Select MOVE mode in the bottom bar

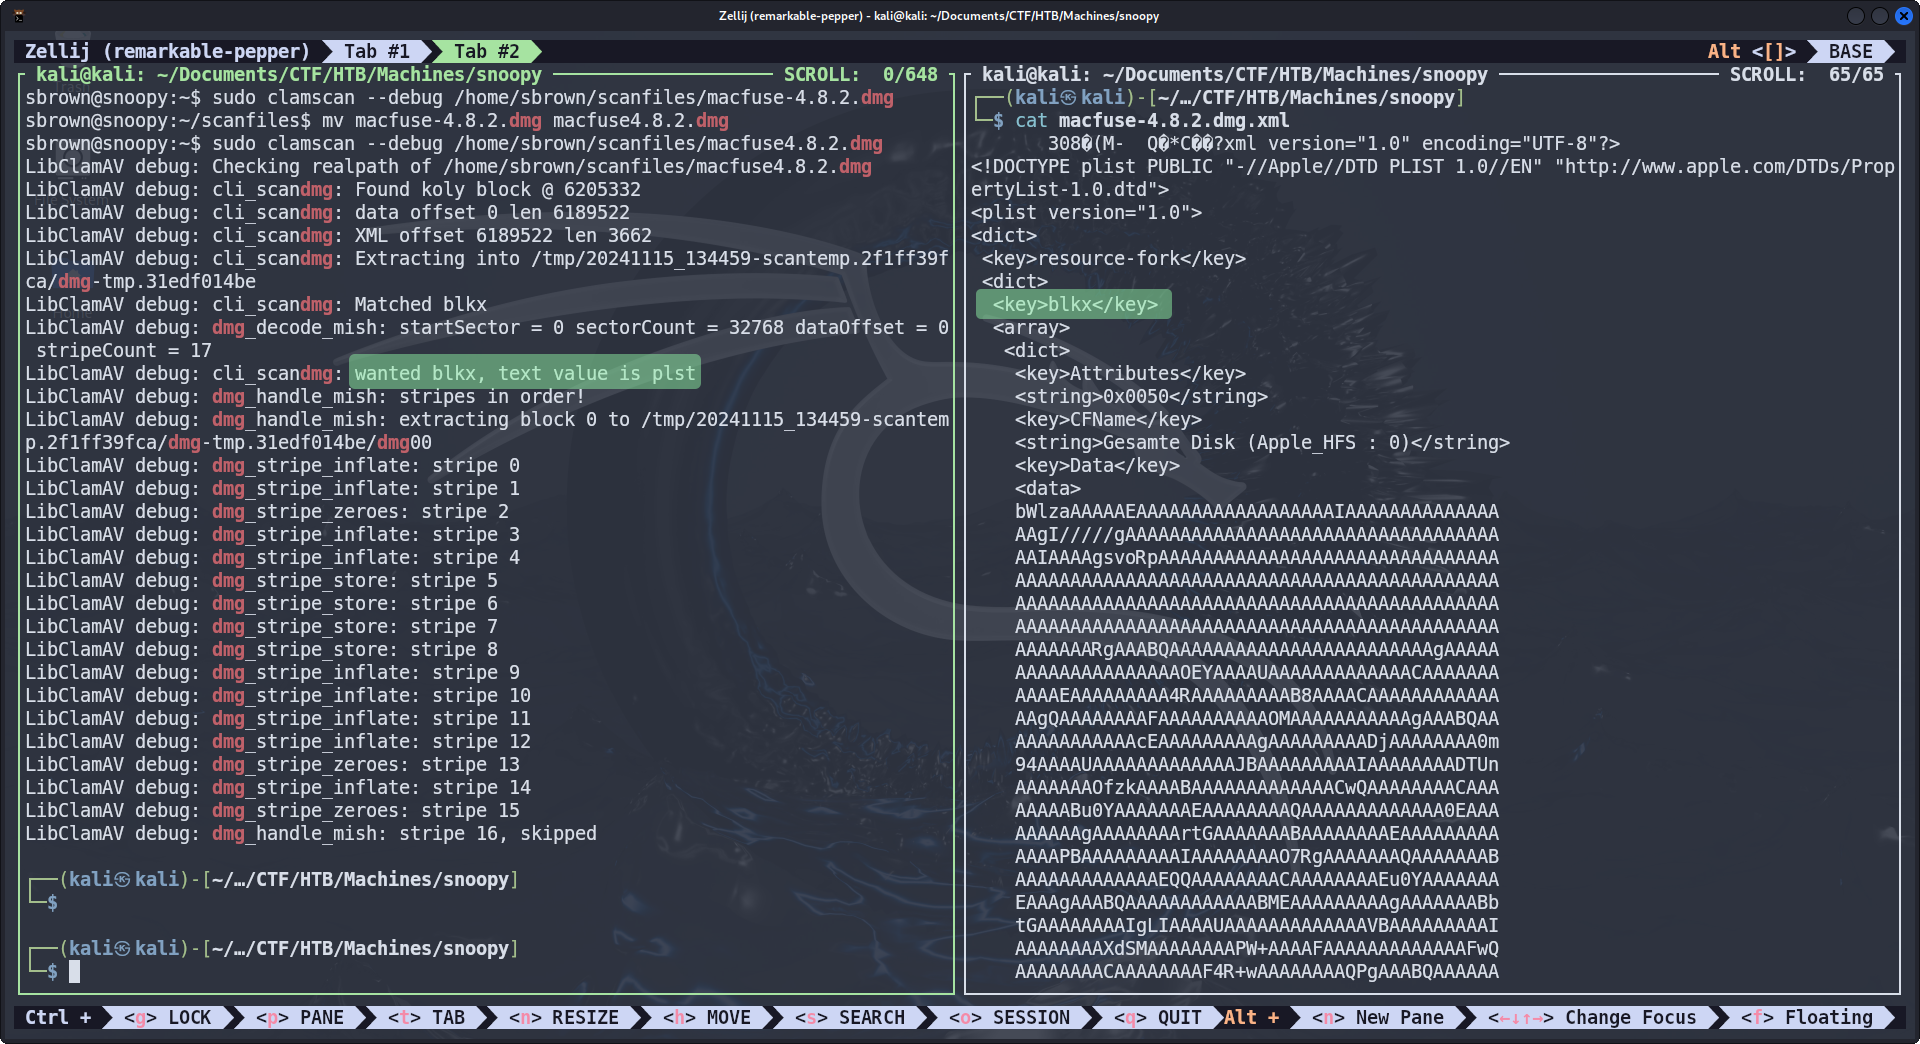(x=707, y=1017)
